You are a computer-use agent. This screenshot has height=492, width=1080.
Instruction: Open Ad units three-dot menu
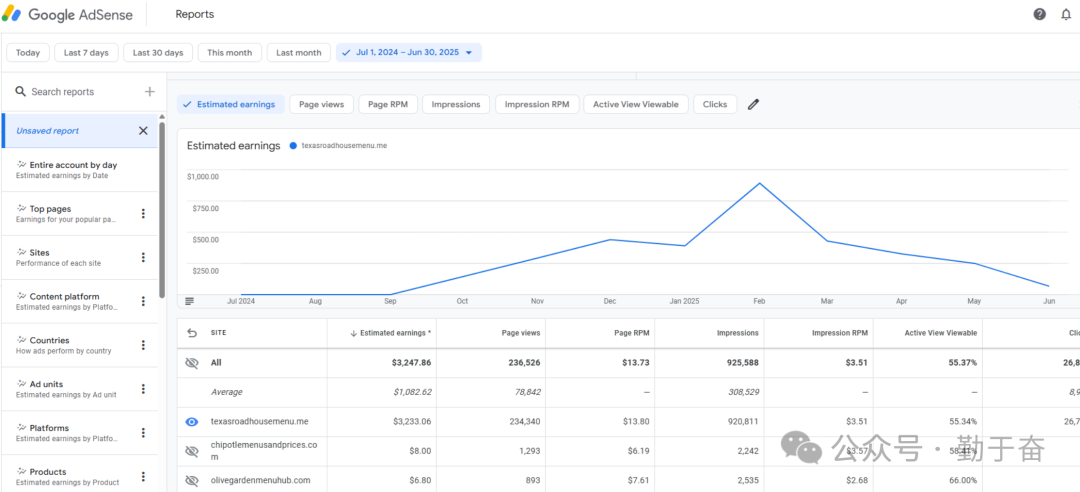[143, 389]
